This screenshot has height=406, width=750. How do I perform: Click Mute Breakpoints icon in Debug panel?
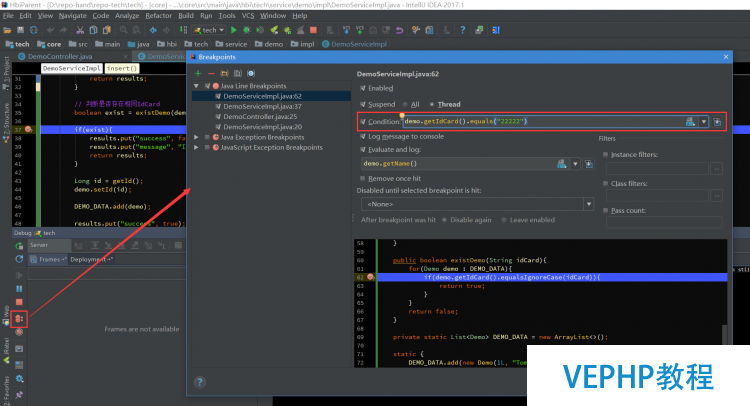(19, 331)
